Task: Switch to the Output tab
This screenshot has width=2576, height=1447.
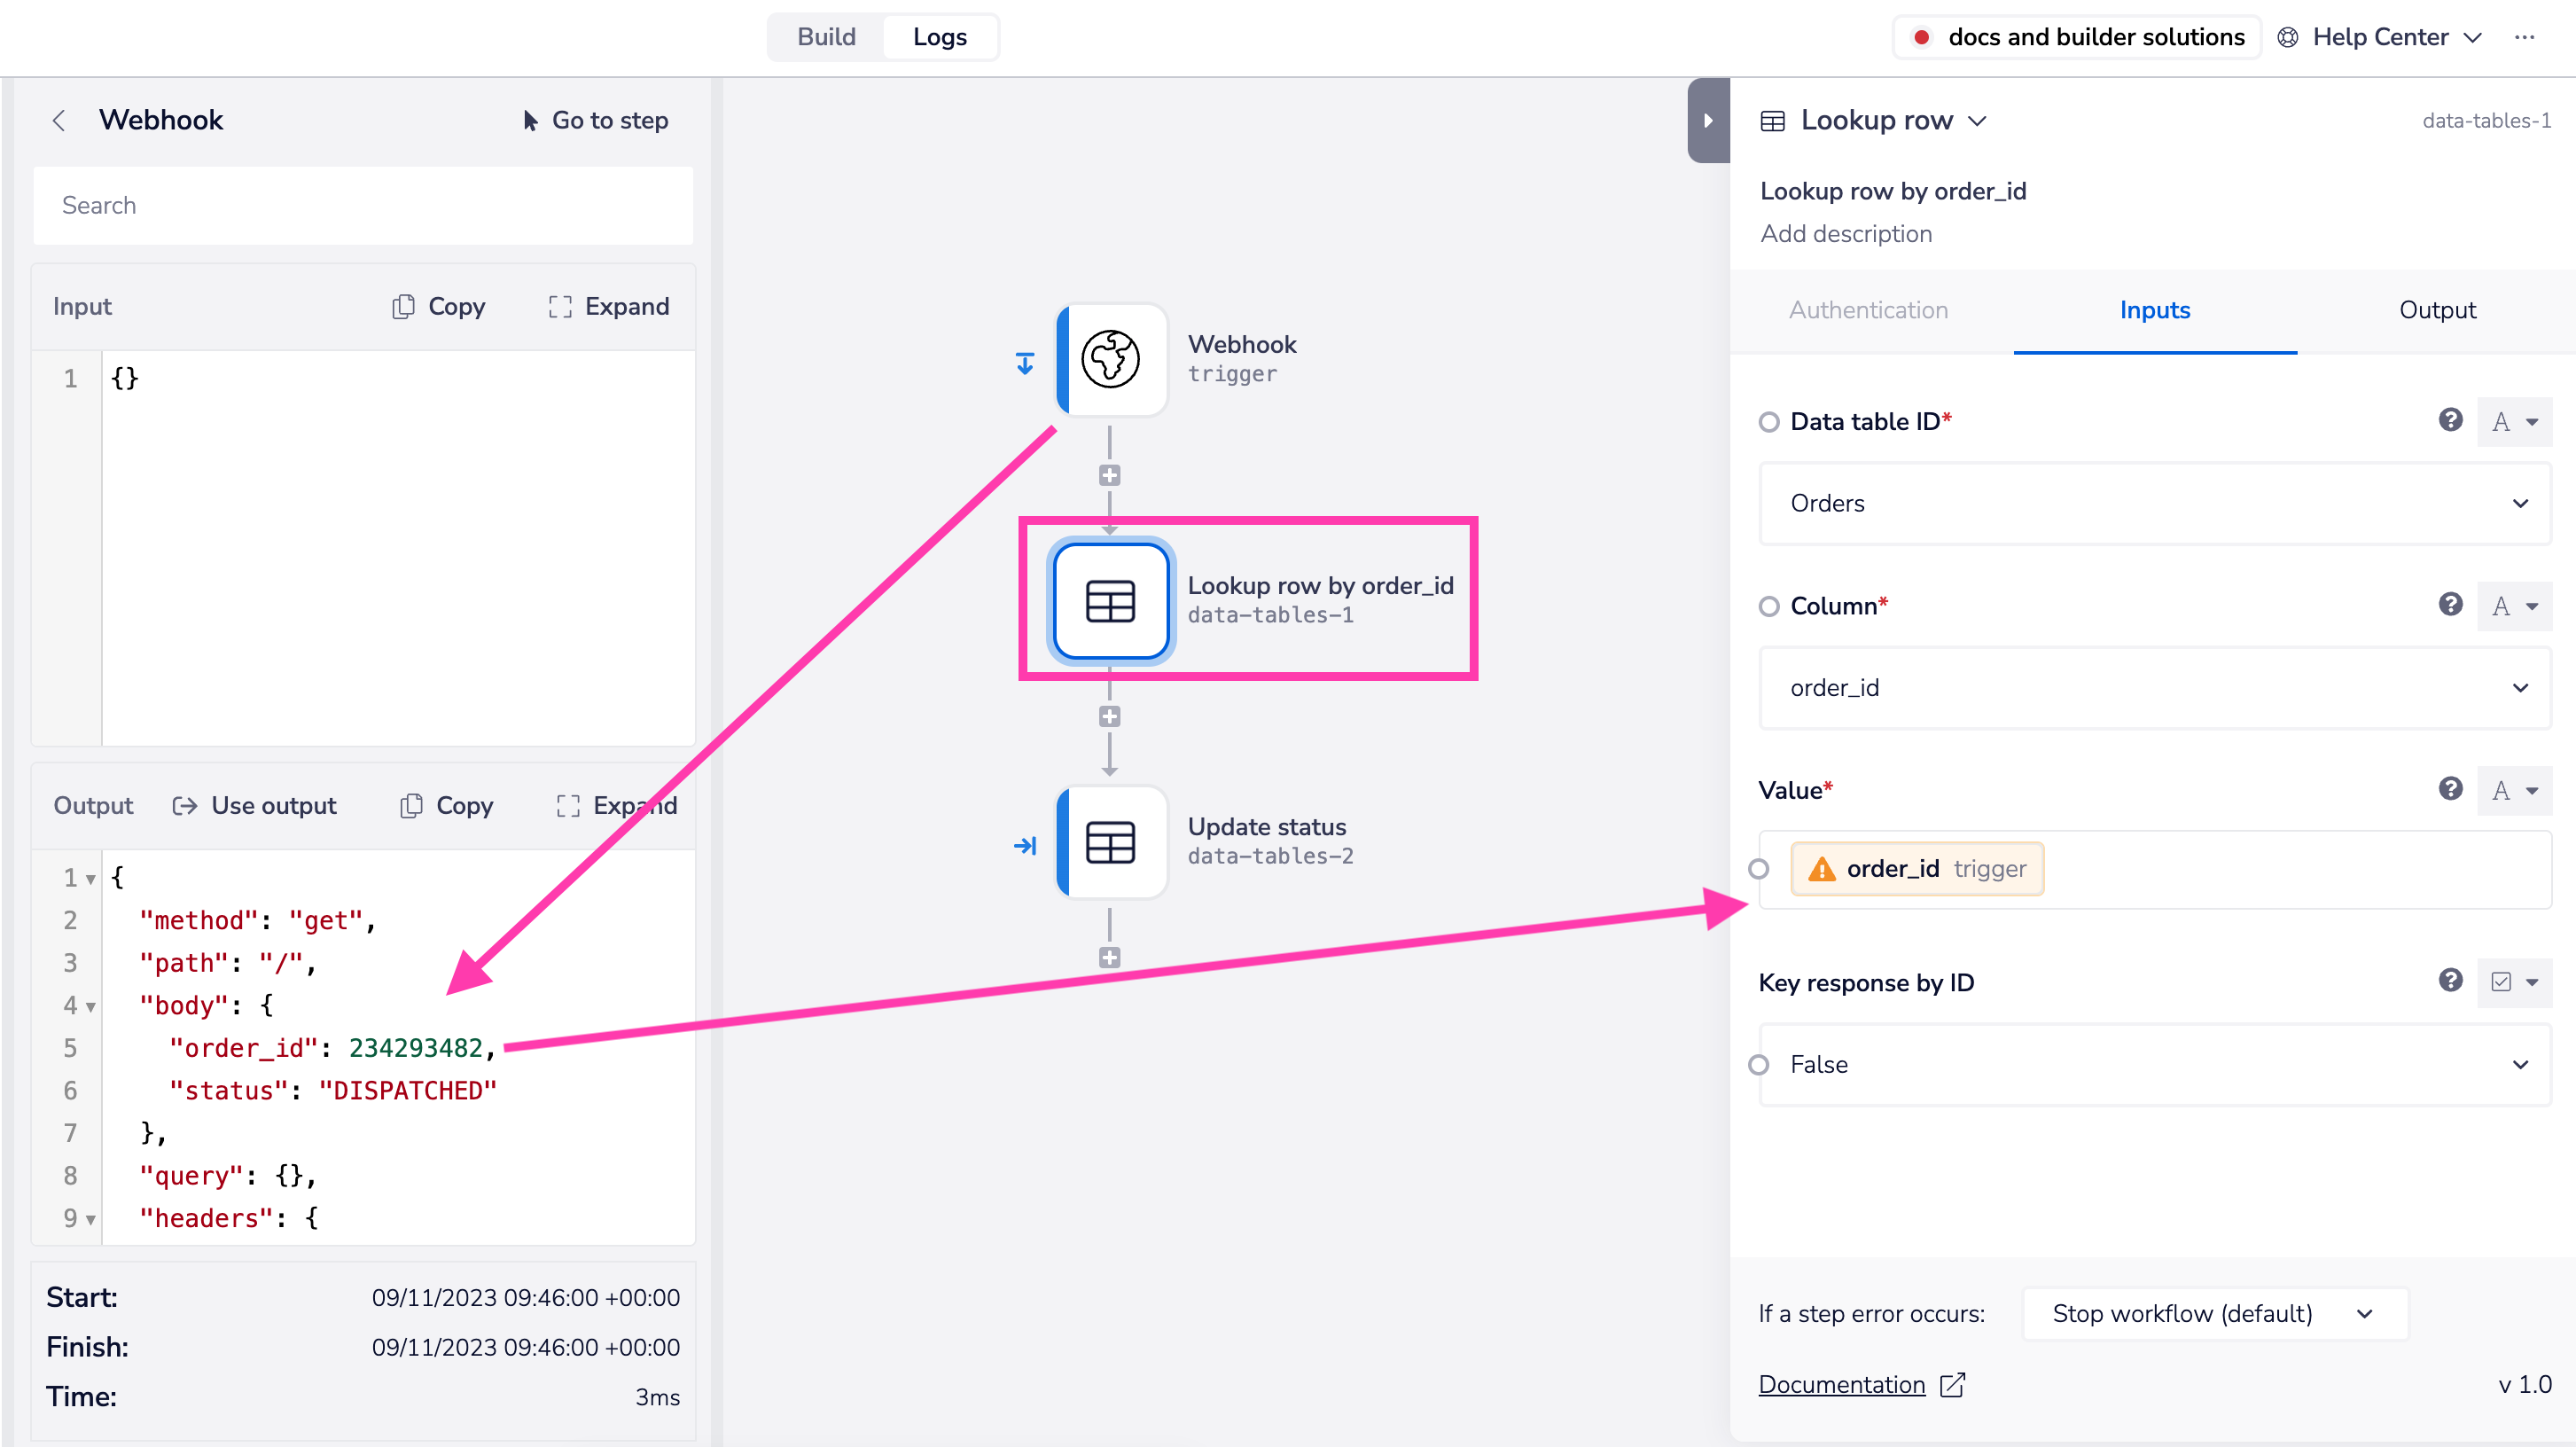Action: (2436, 310)
